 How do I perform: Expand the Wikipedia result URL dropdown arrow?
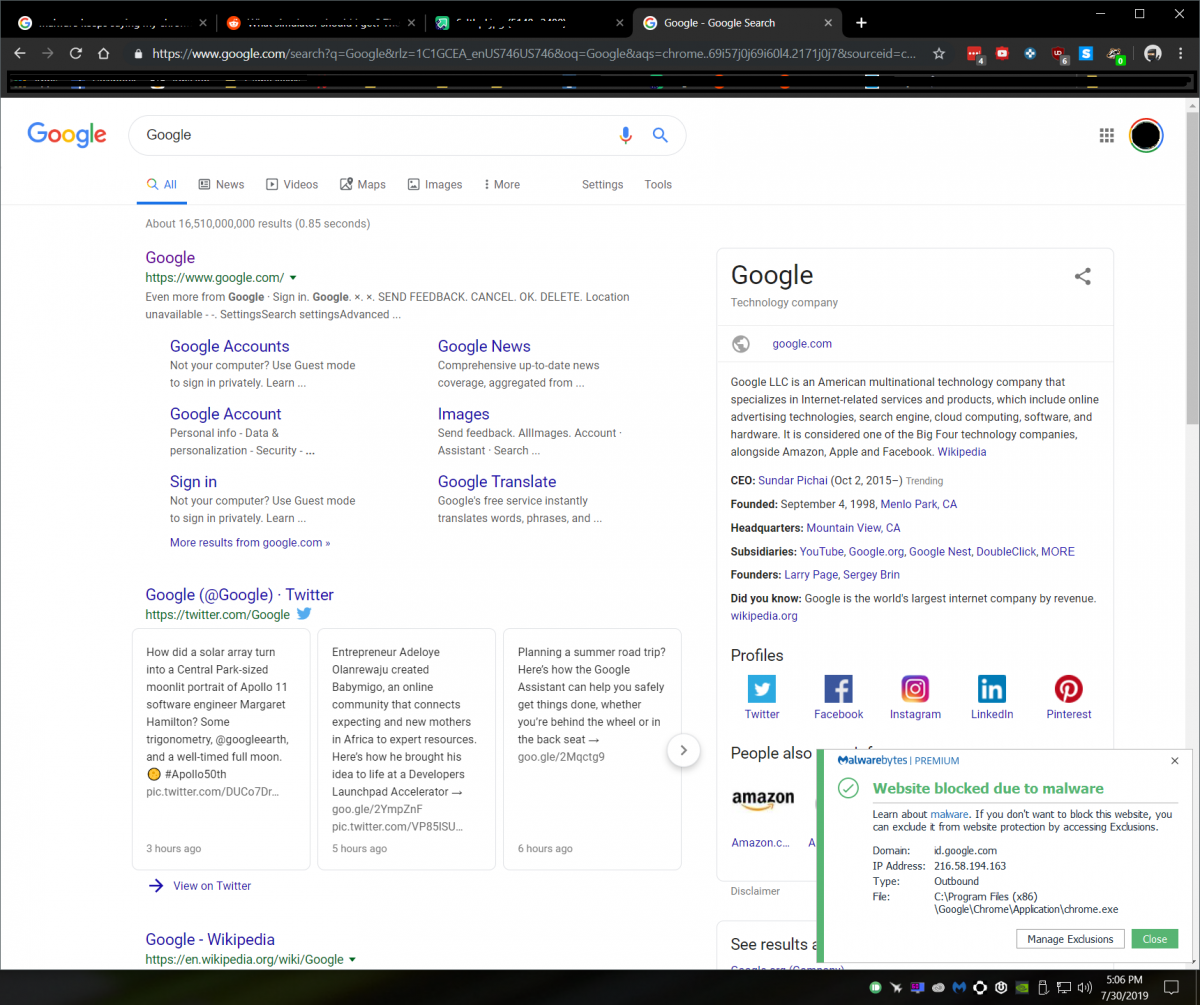click(x=352, y=960)
